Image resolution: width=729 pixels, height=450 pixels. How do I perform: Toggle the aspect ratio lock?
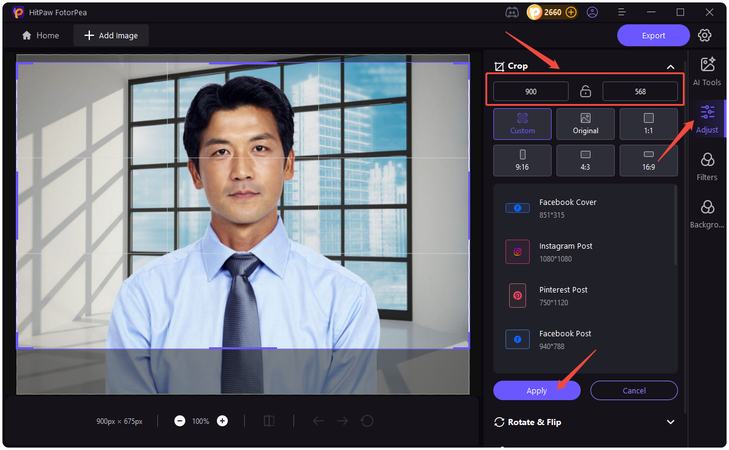(x=586, y=91)
